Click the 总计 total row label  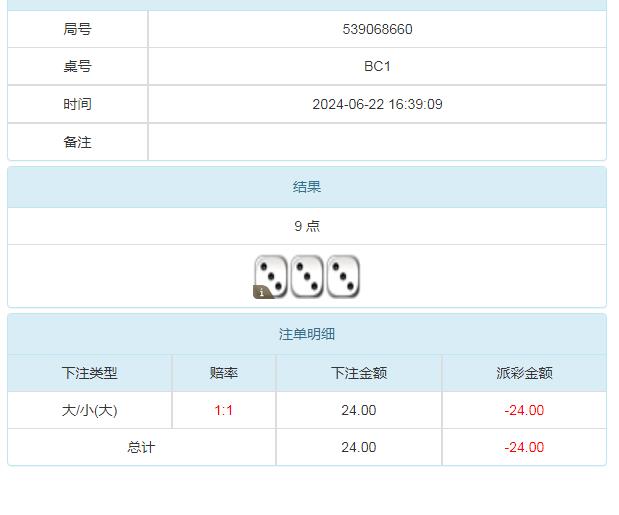141,447
